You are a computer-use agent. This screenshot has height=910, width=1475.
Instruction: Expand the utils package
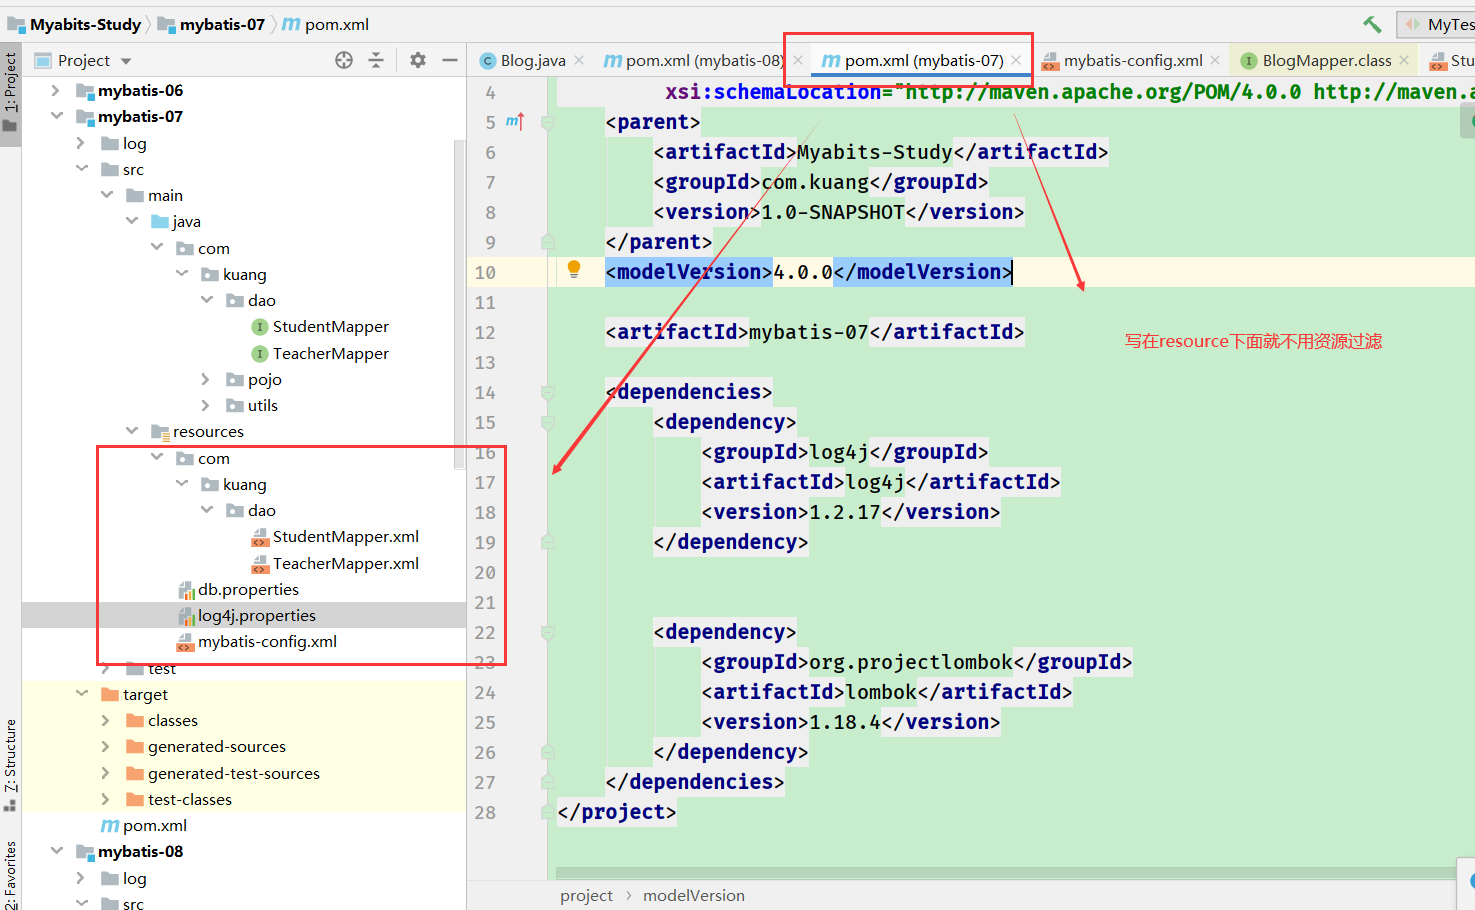tap(206, 405)
